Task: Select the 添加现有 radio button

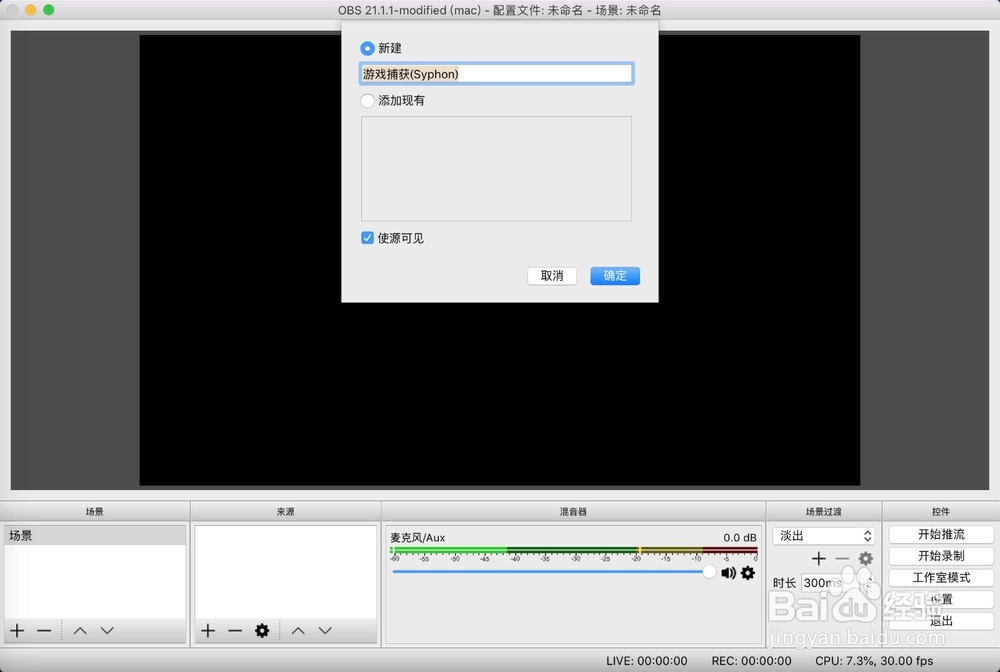Action: pyautogui.click(x=367, y=101)
